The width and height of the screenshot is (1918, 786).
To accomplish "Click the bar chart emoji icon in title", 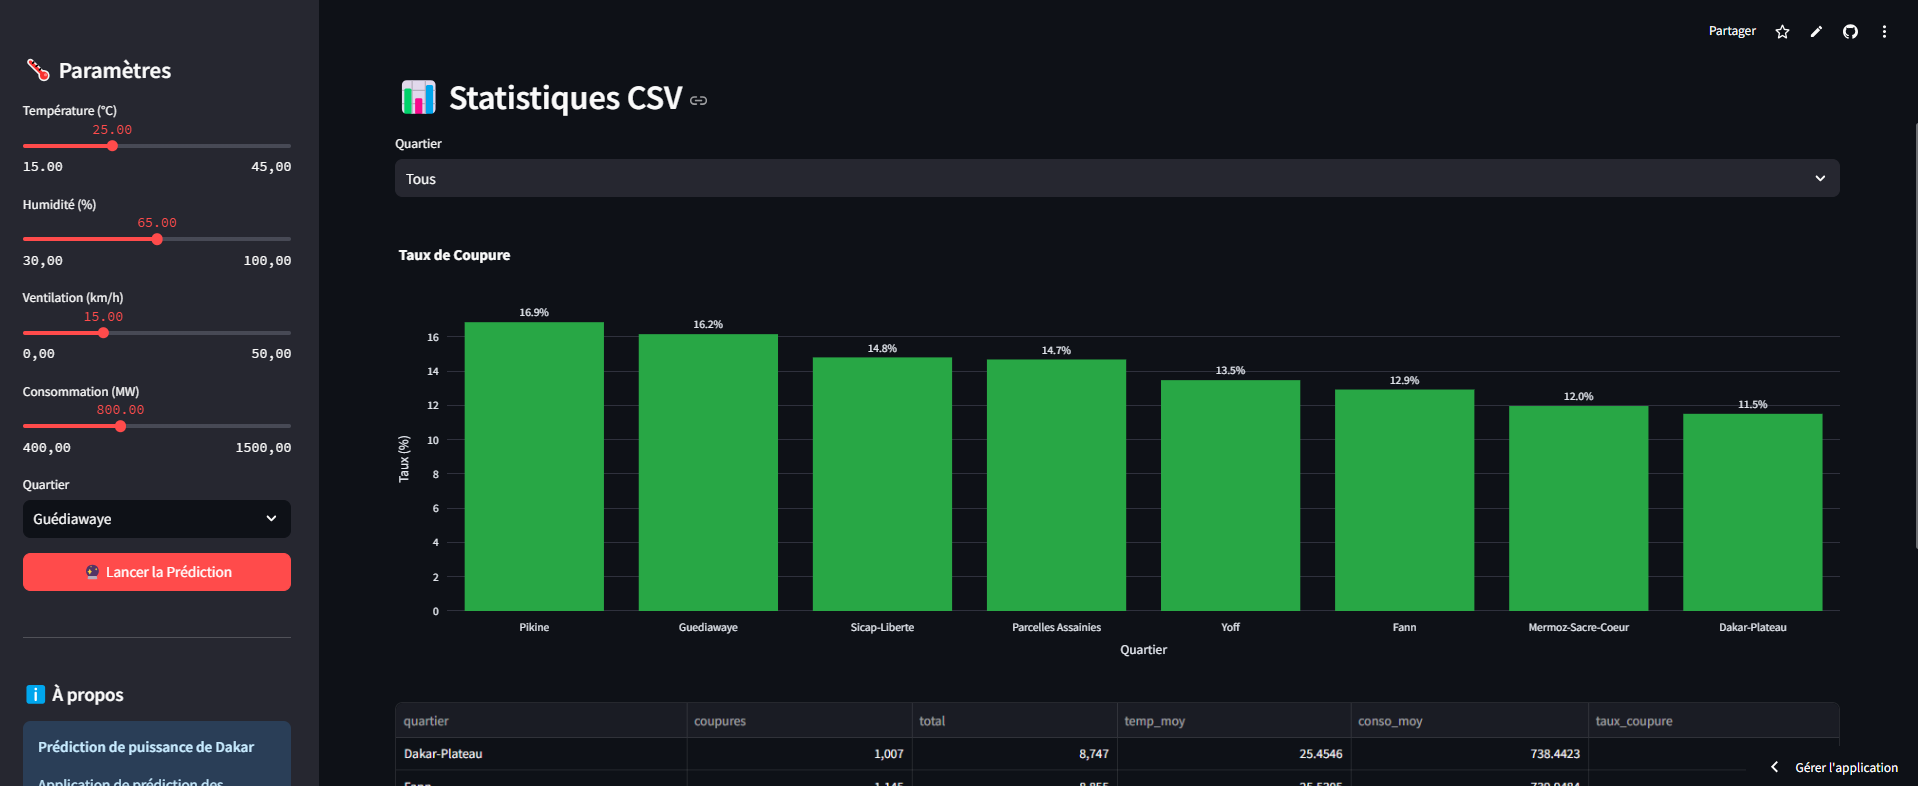I will coord(418,98).
